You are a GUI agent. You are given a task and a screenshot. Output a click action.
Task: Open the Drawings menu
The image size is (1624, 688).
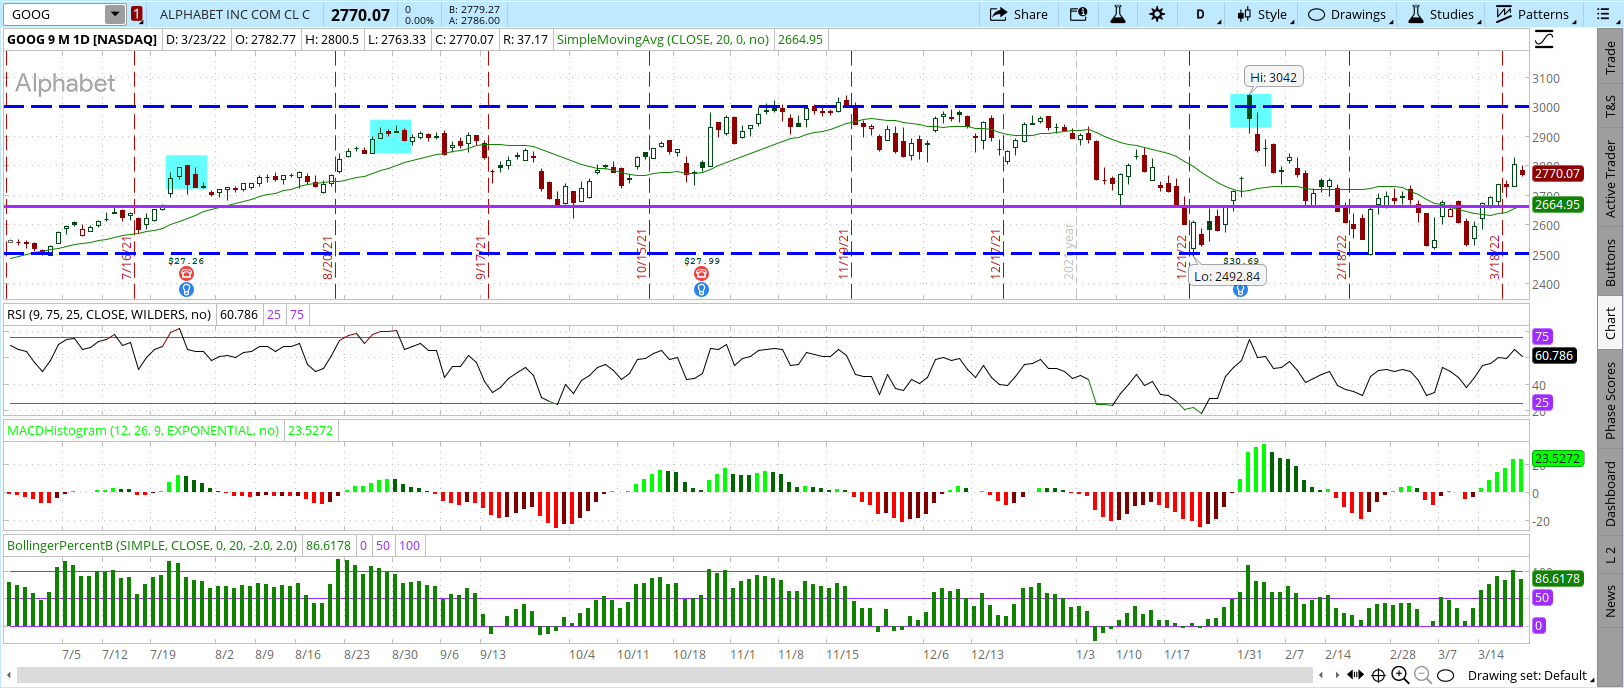click(1348, 14)
